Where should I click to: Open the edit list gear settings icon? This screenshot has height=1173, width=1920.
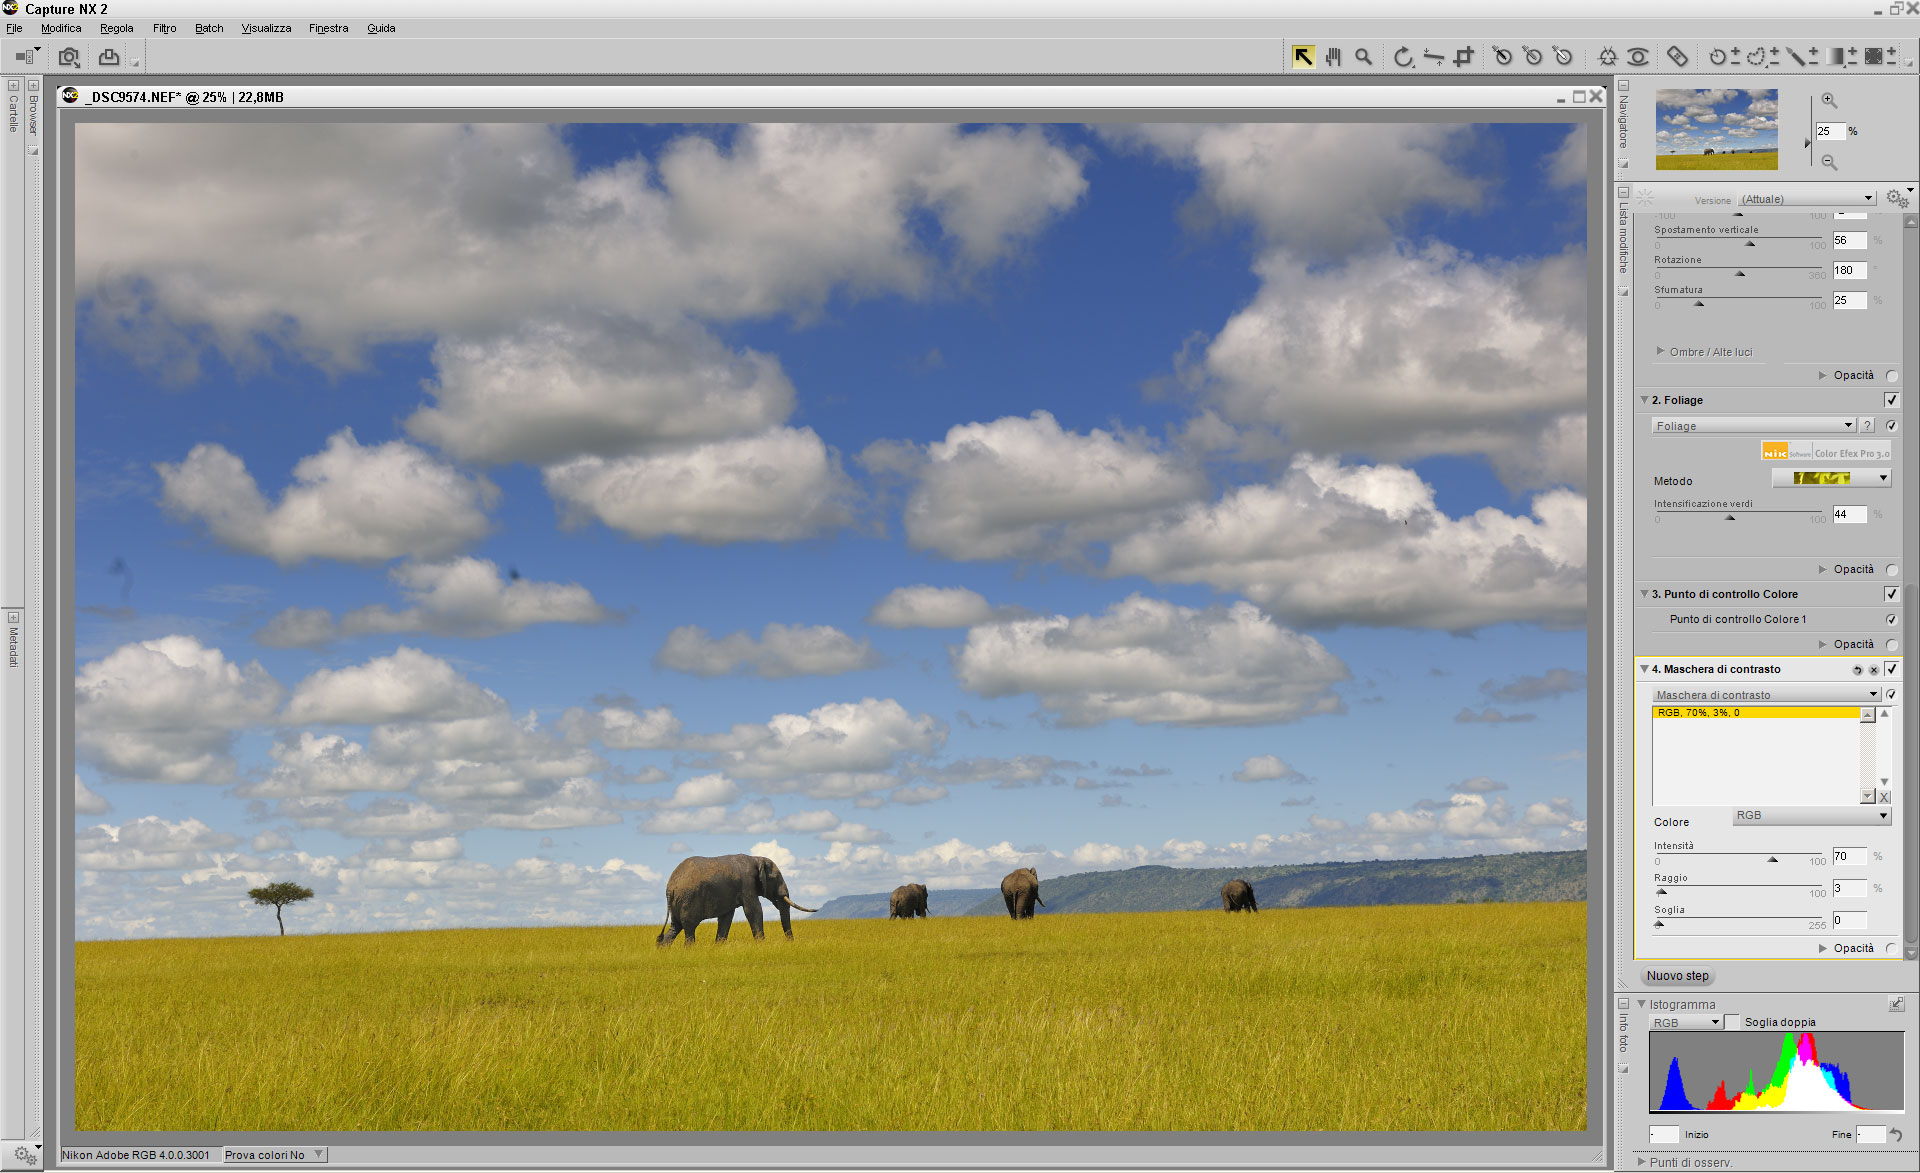[1896, 198]
